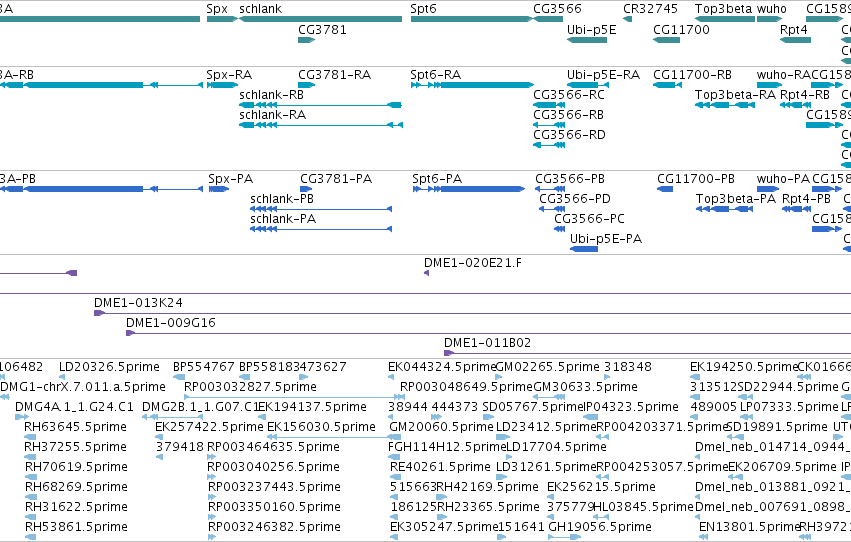
Task: Click the schlank-PA protein label
Action: point(283,219)
